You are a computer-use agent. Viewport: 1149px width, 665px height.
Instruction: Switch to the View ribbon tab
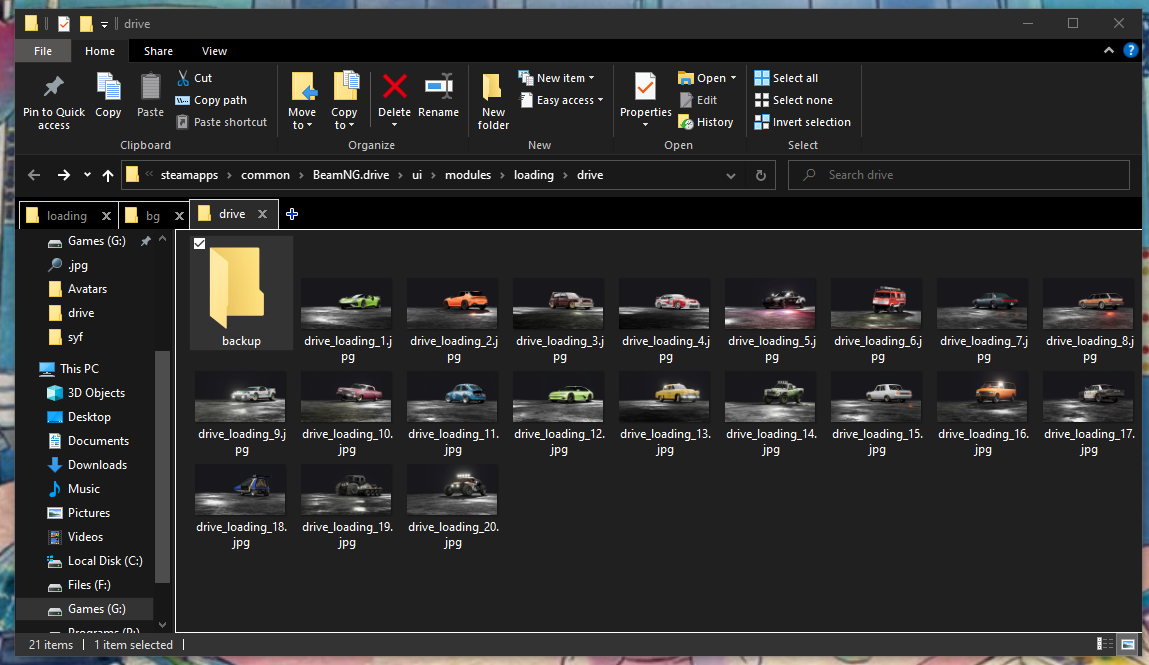(214, 51)
